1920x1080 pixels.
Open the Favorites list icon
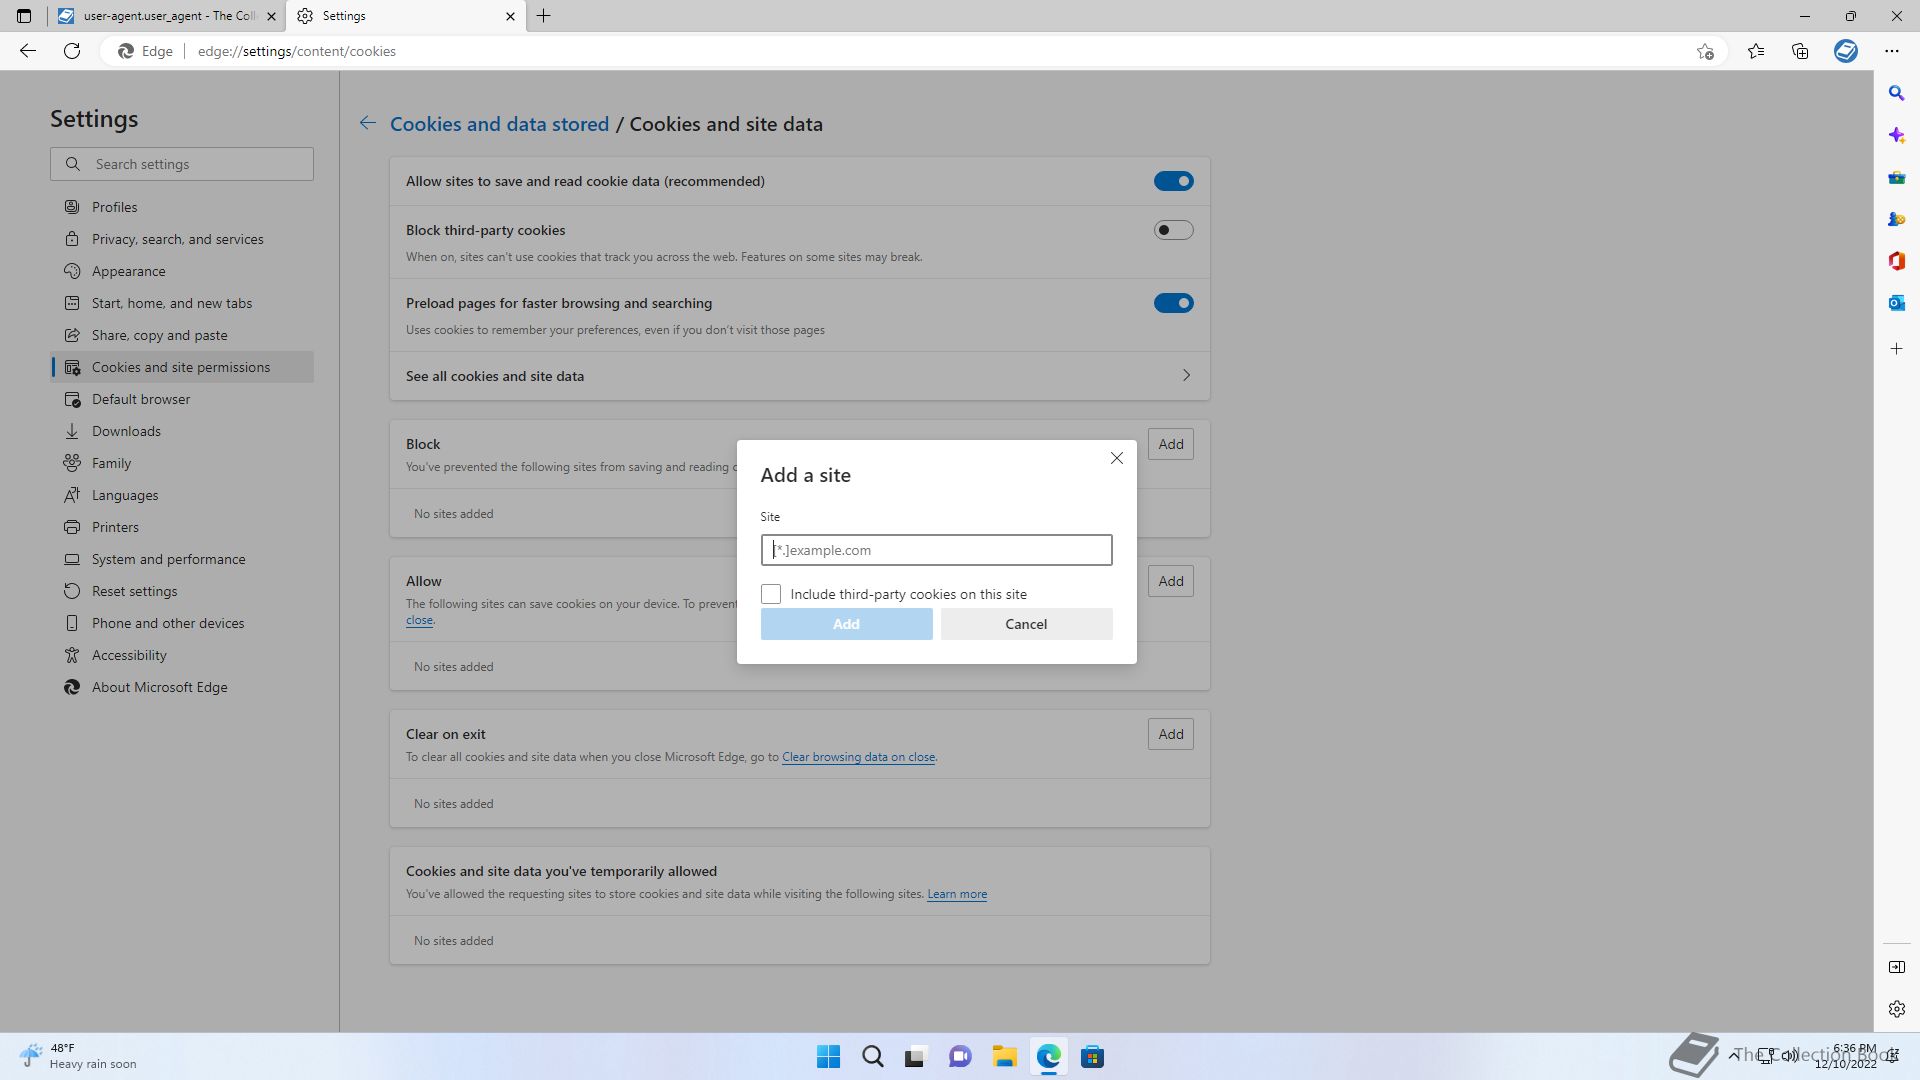pyautogui.click(x=1756, y=51)
